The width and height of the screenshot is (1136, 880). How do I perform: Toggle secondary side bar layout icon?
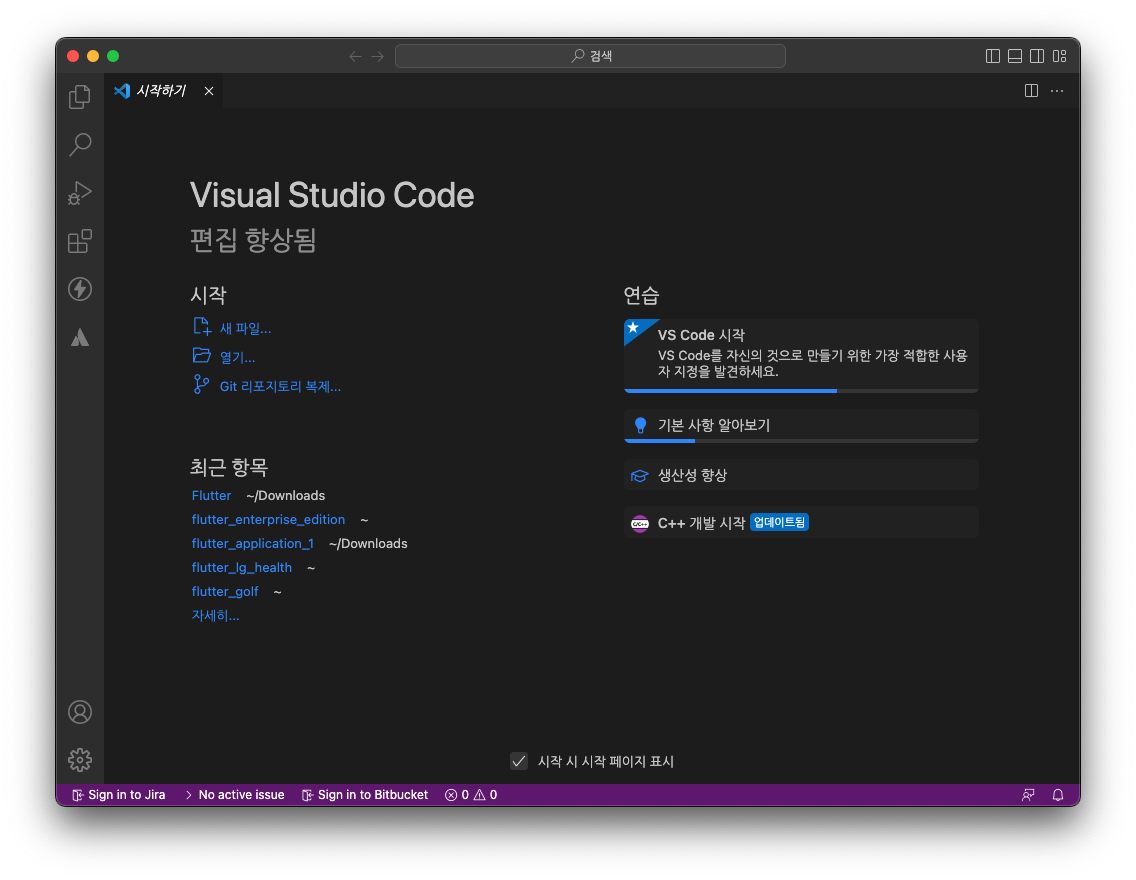[x=1037, y=56]
